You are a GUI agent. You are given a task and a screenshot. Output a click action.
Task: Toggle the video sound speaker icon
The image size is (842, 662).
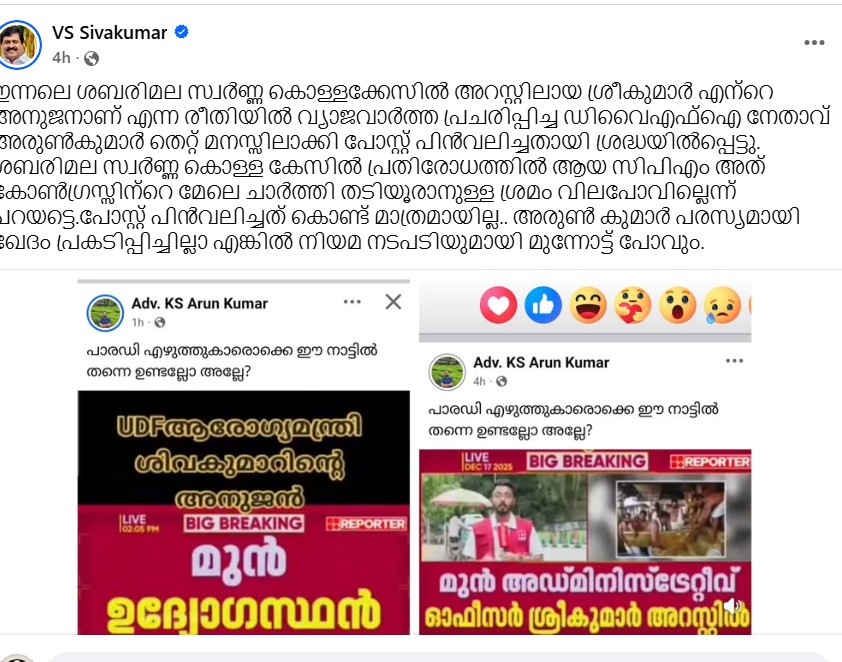pyautogui.click(x=732, y=606)
